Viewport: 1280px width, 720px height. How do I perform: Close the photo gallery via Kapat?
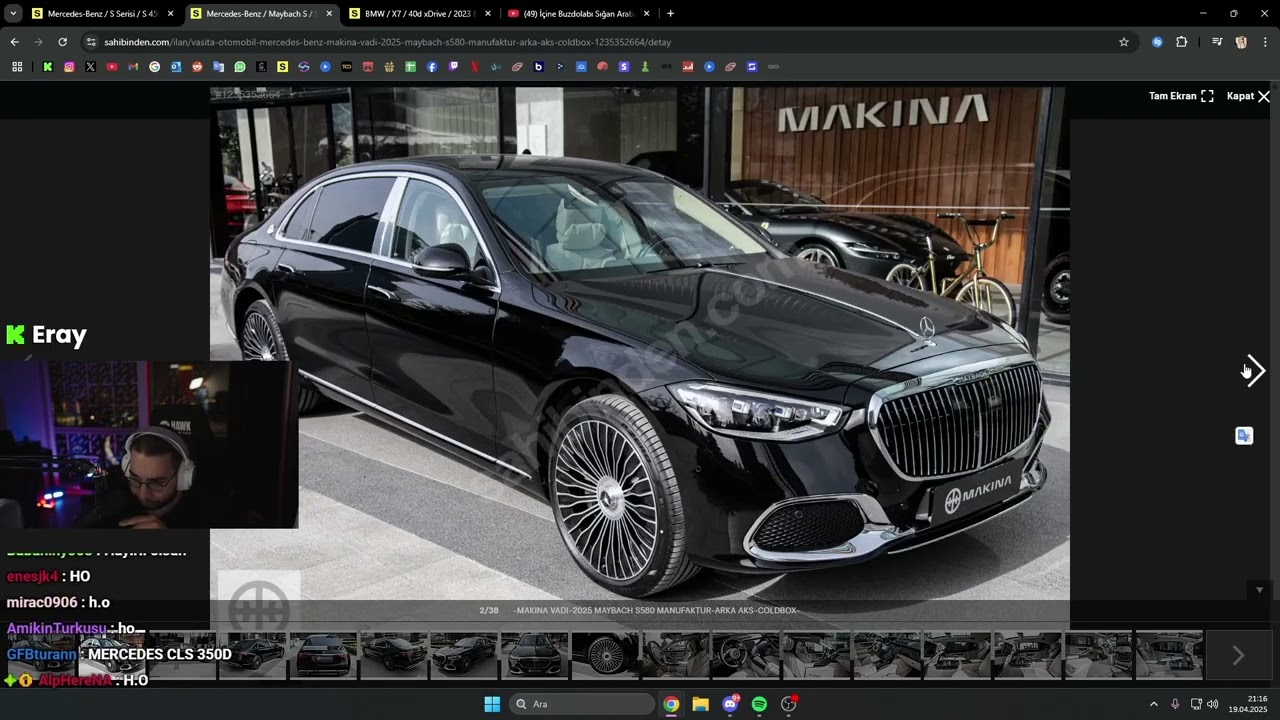1248,96
